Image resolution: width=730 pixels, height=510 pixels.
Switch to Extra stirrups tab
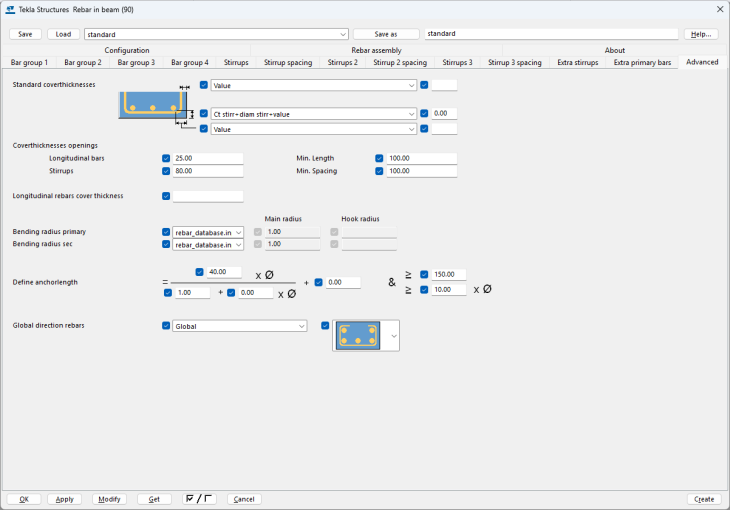tap(578, 62)
